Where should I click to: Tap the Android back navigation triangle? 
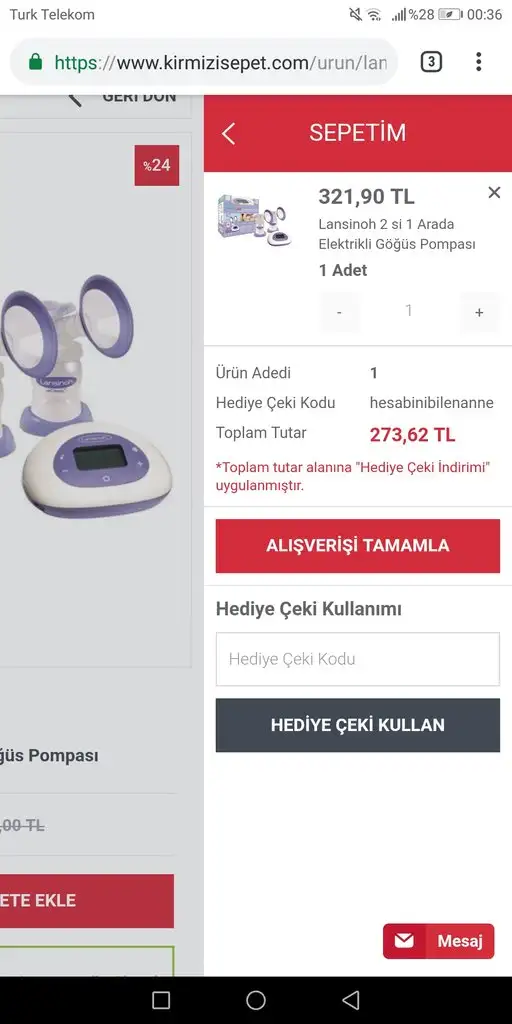coord(351,1000)
